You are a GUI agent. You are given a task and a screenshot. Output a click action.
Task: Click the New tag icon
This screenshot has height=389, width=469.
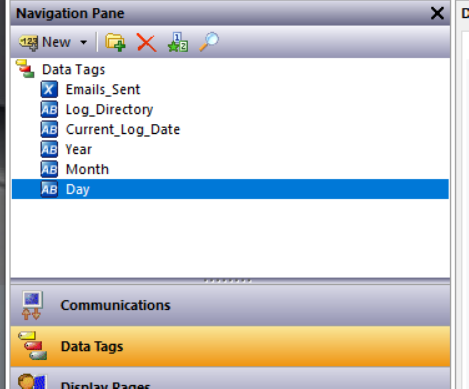pos(29,43)
